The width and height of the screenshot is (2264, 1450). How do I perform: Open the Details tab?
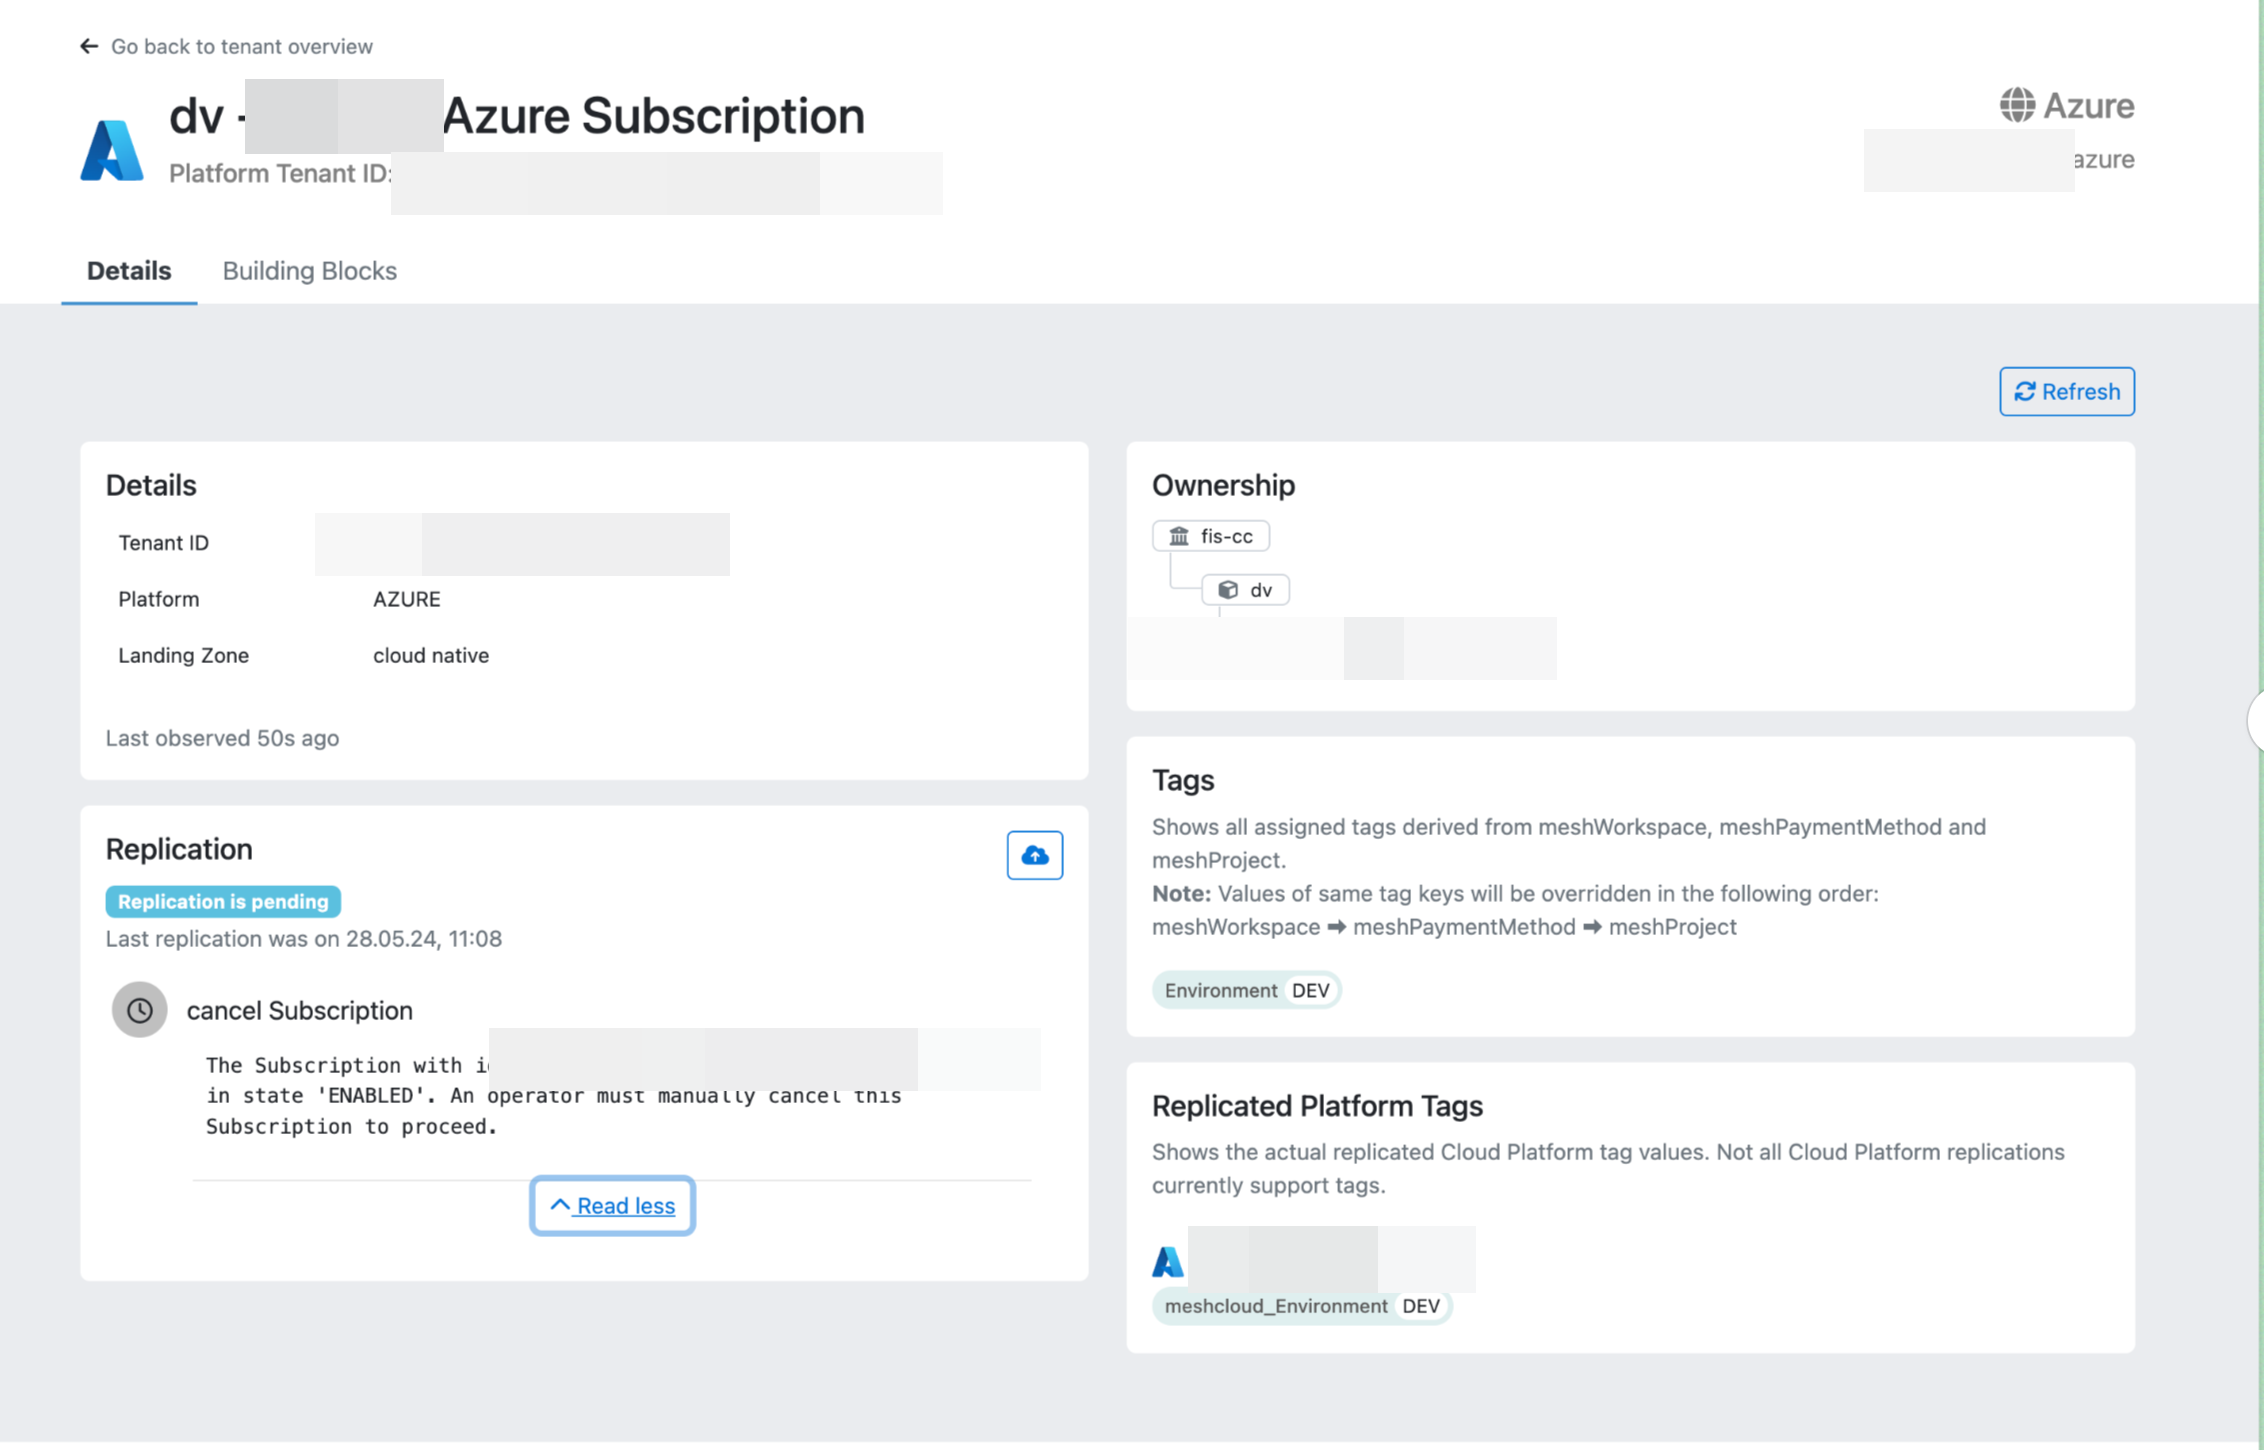point(129,270)
